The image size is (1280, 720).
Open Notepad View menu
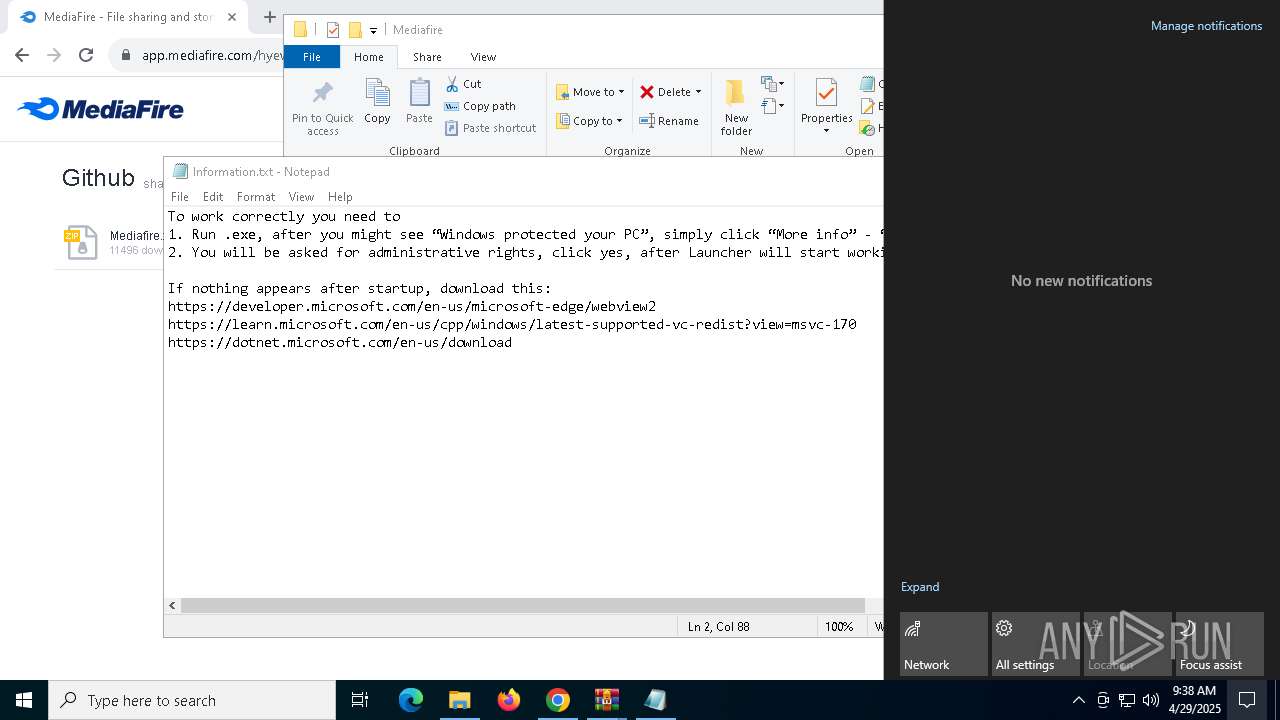301,197
